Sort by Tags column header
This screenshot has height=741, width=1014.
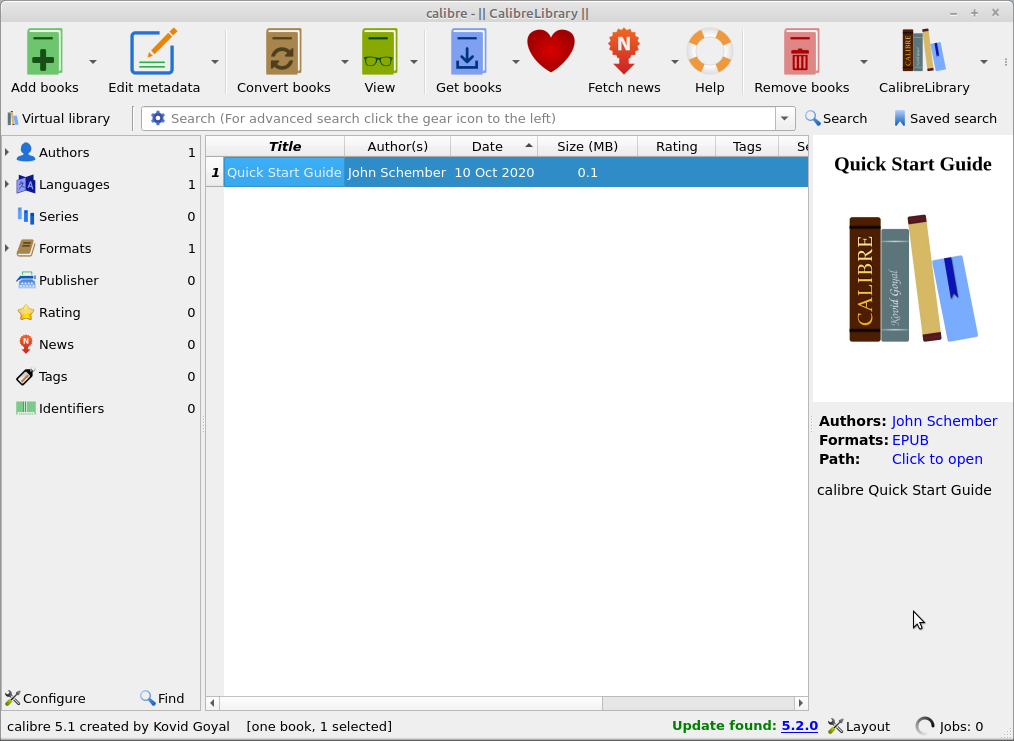pos(747,147)
